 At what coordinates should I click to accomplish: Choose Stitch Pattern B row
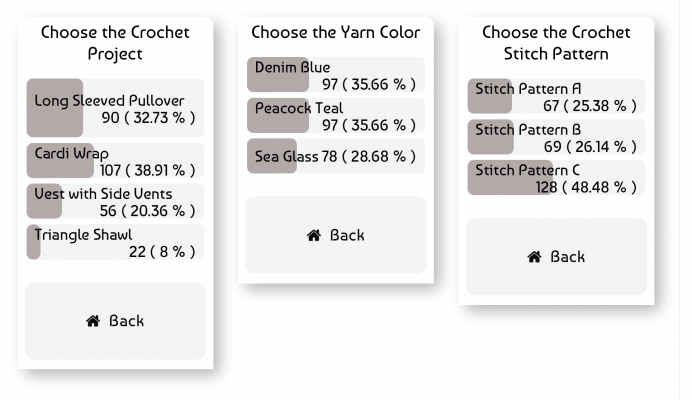(557, 137)
